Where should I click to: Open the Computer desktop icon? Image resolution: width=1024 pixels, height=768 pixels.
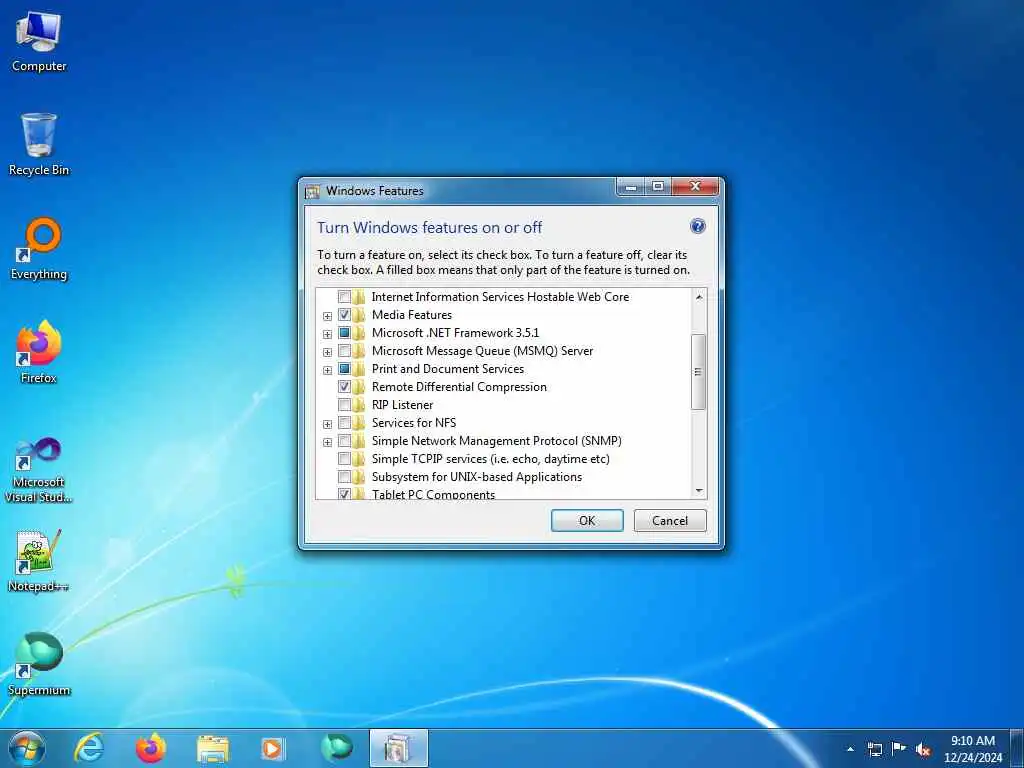pos(39,42)
